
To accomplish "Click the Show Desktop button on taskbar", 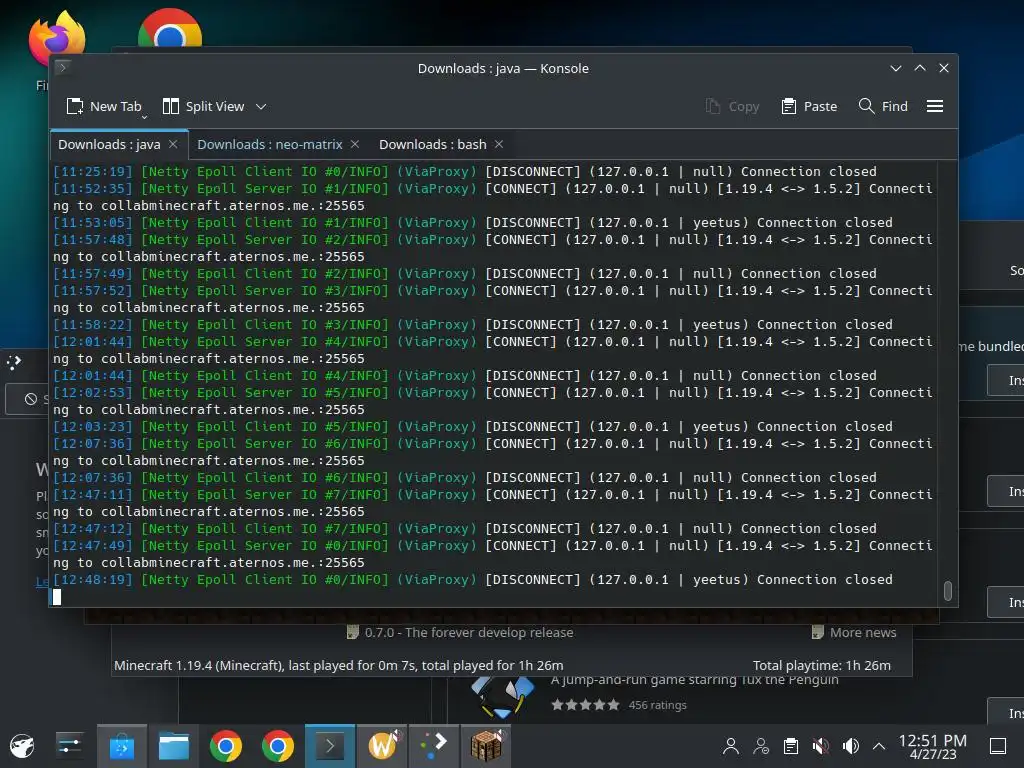I will coord(998,746).
